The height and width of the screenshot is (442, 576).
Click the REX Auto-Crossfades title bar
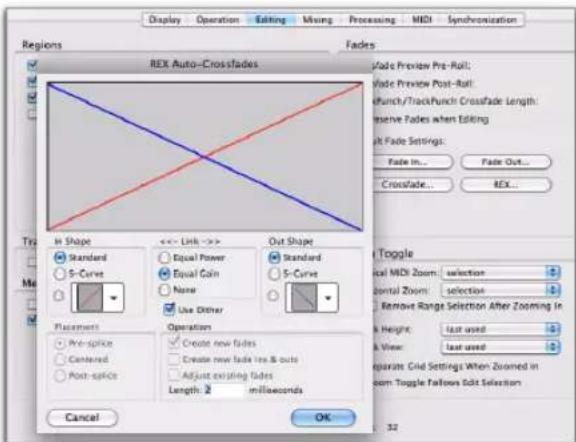tap(204, 64)
